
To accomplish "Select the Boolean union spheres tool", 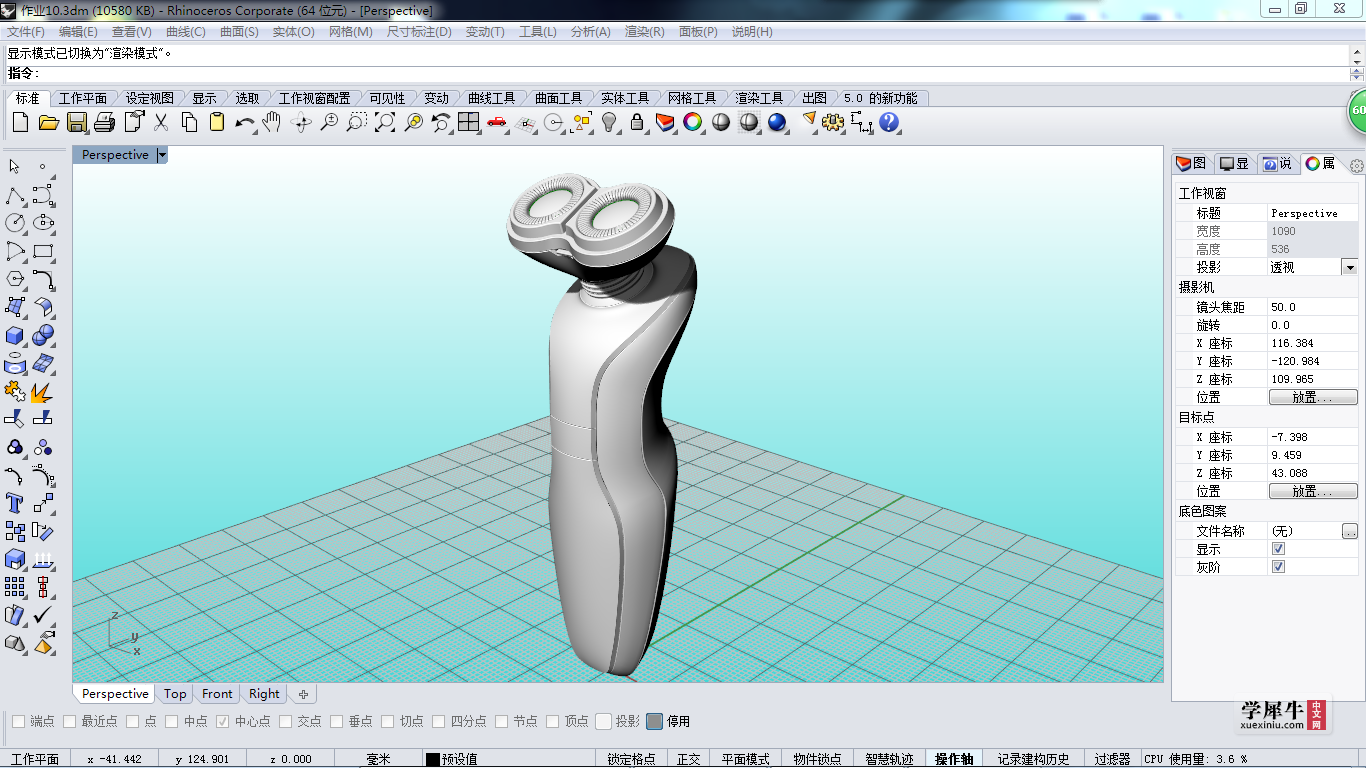I will tap(43, 335).
